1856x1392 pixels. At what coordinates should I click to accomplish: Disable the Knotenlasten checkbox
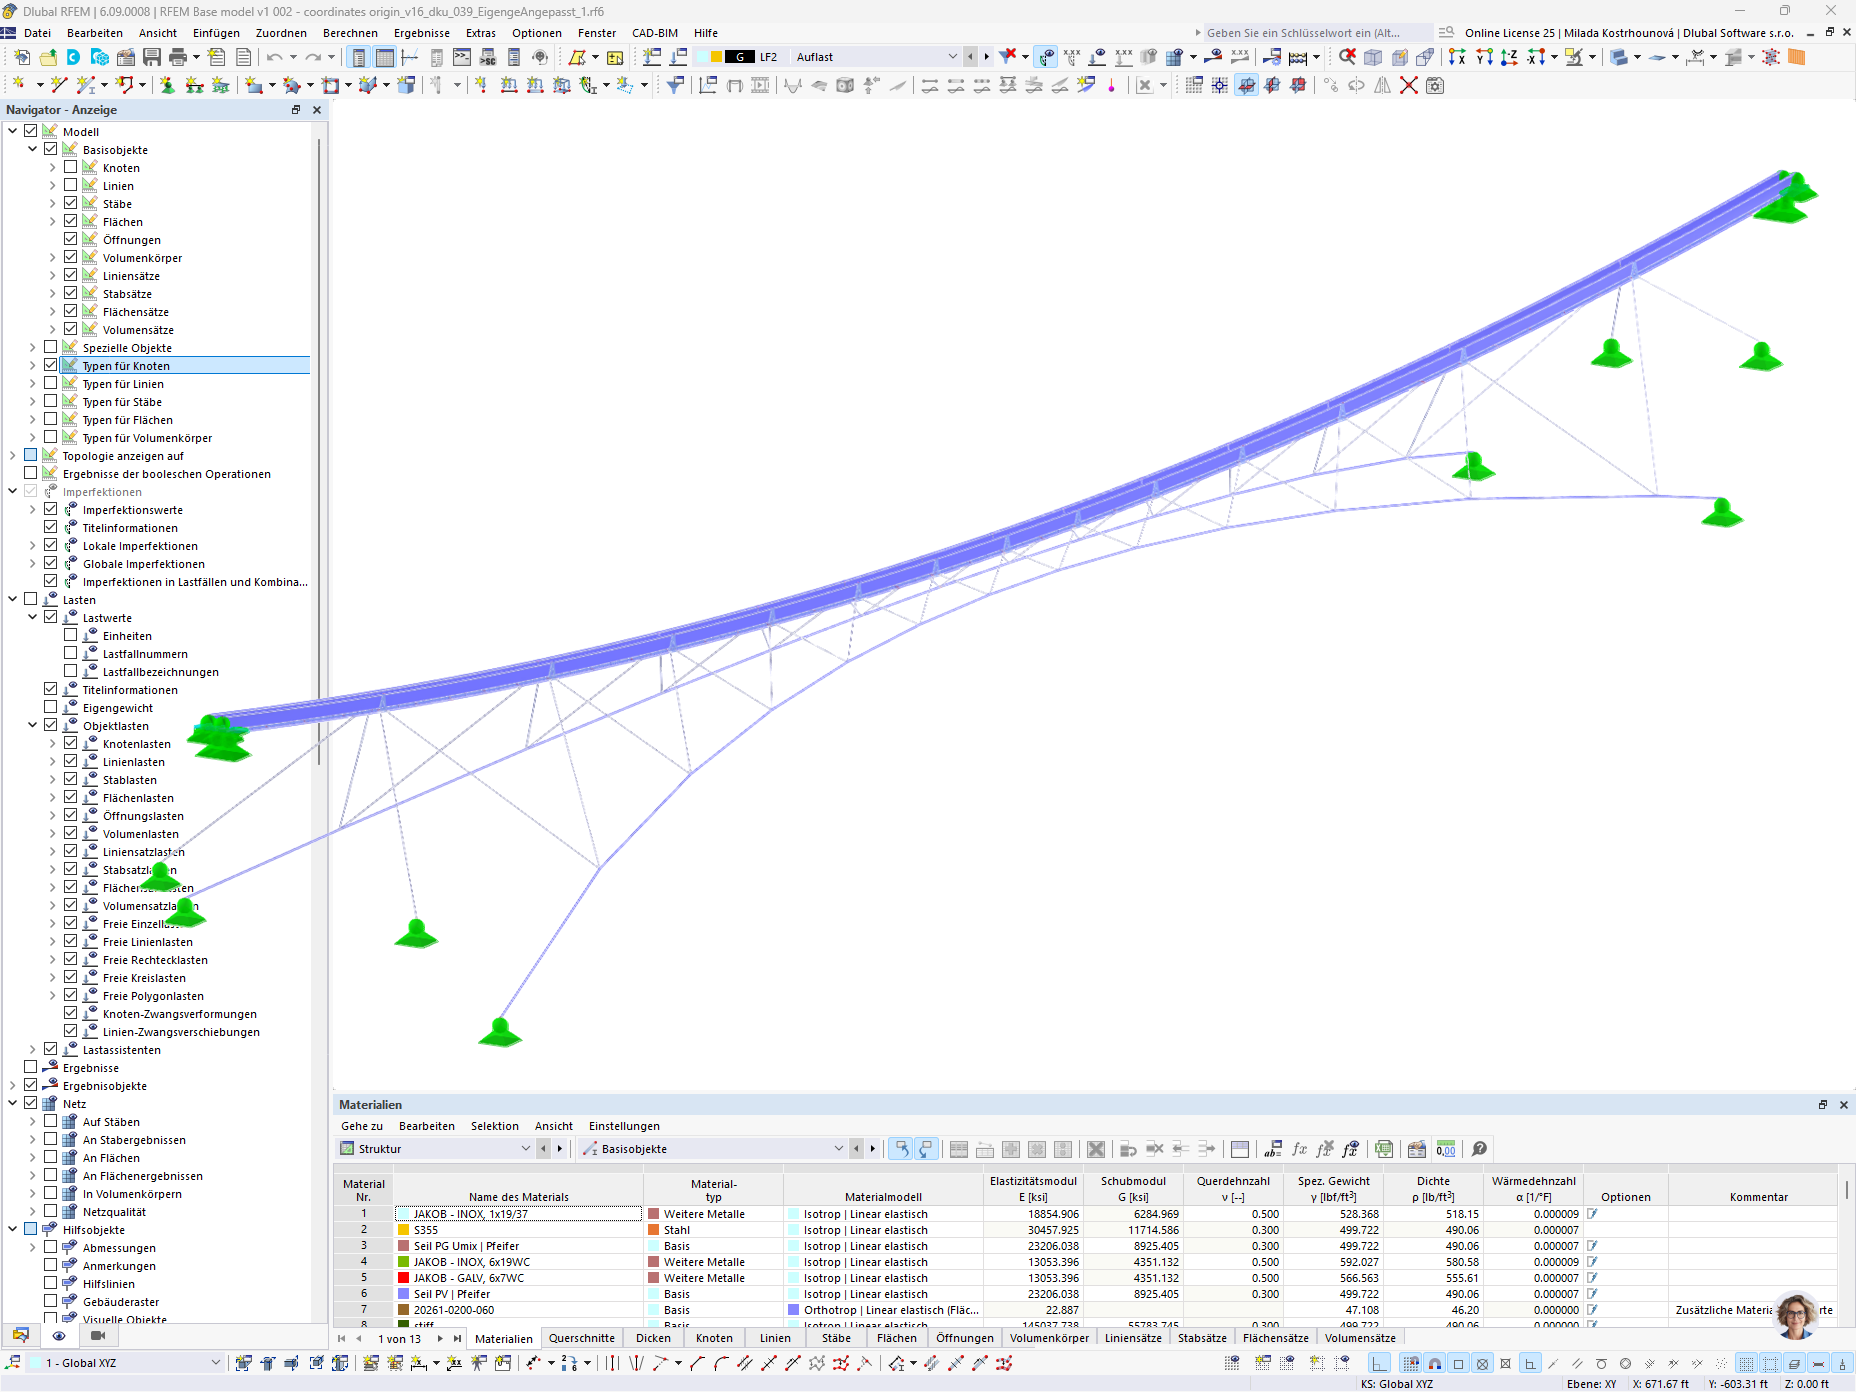pos(70,743)
